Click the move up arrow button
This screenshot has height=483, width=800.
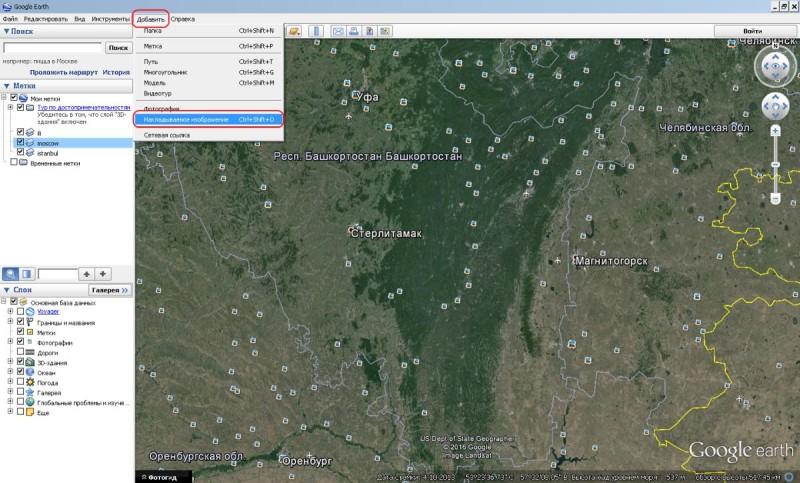pos(87,274)
